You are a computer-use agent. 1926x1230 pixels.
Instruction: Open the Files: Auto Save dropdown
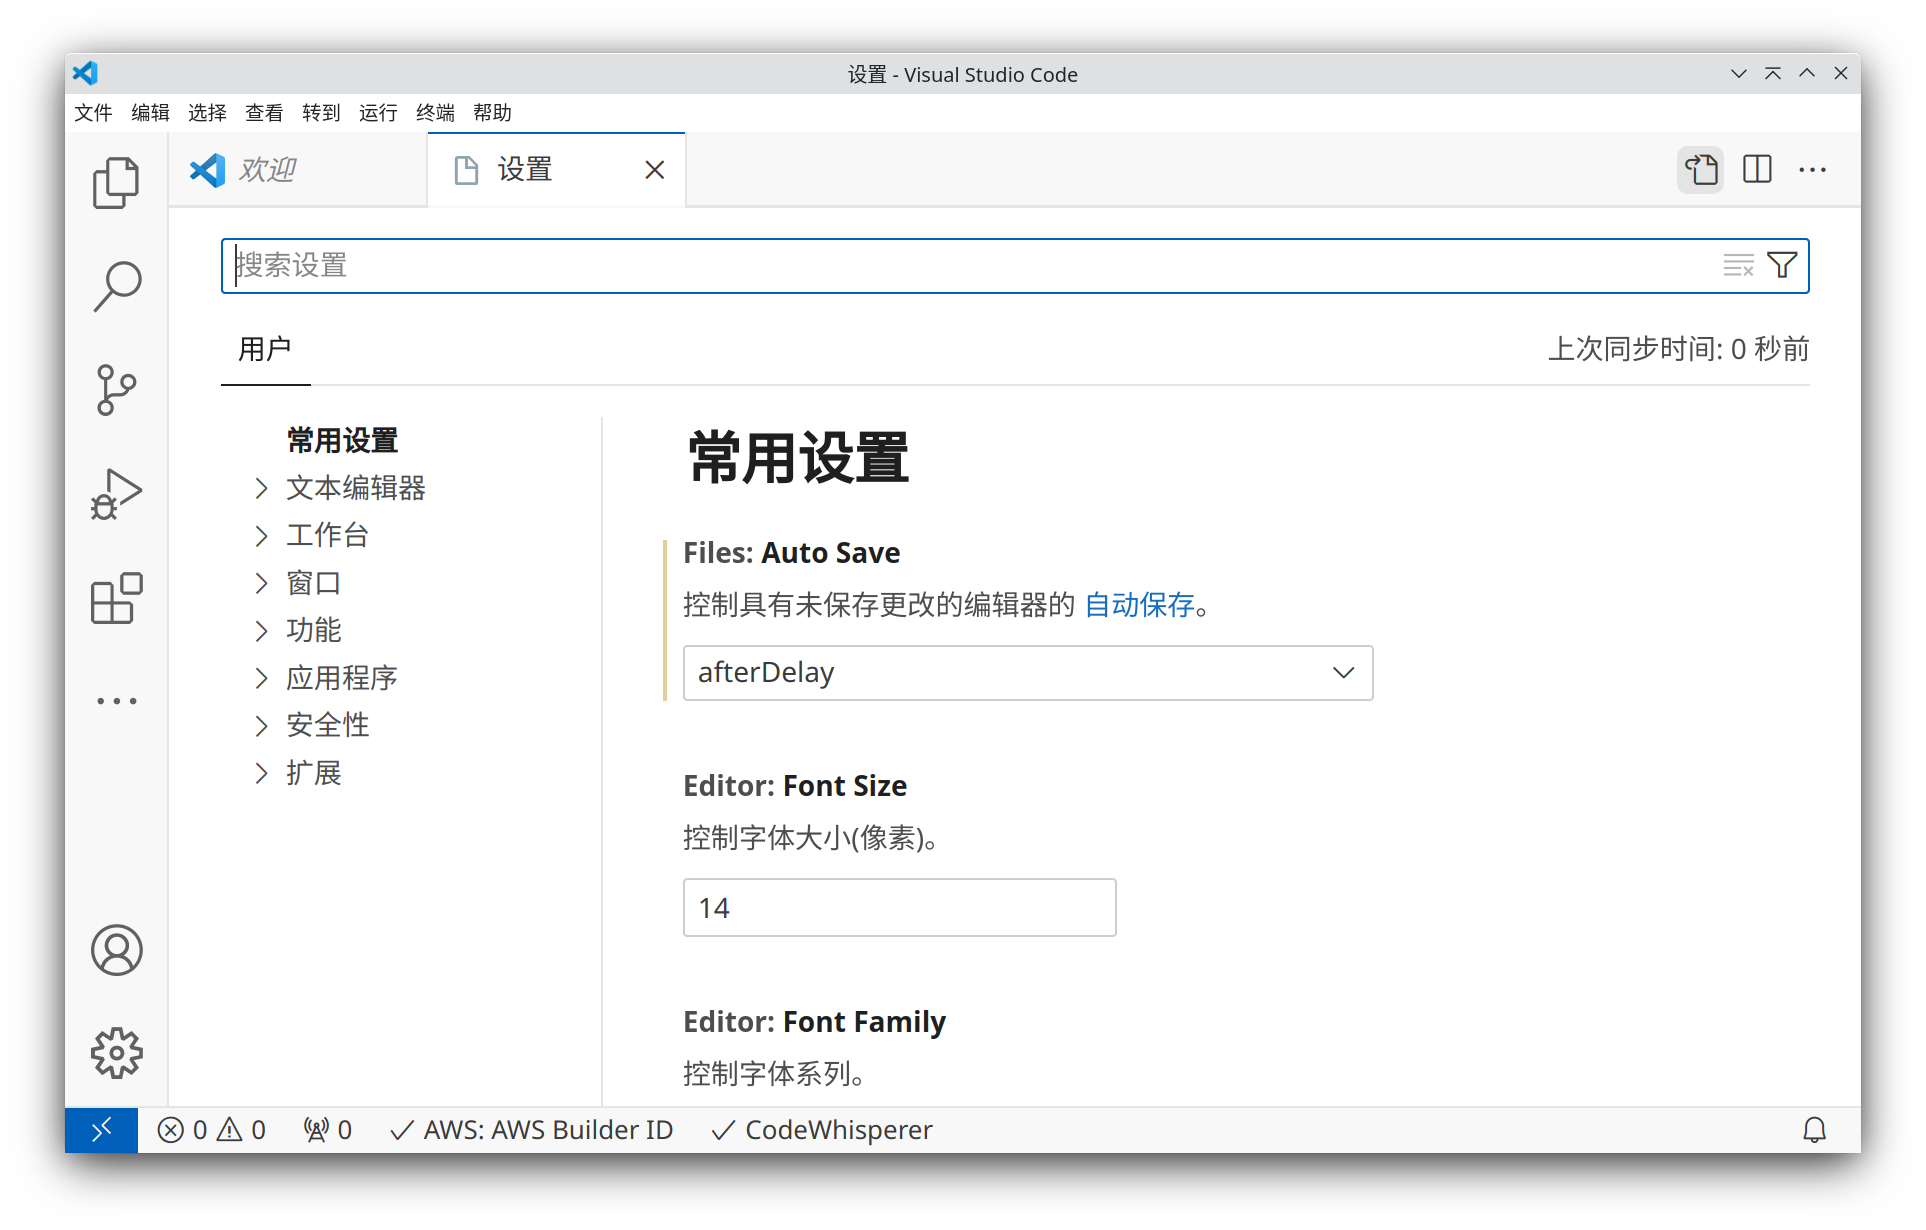click(1027, 673)
